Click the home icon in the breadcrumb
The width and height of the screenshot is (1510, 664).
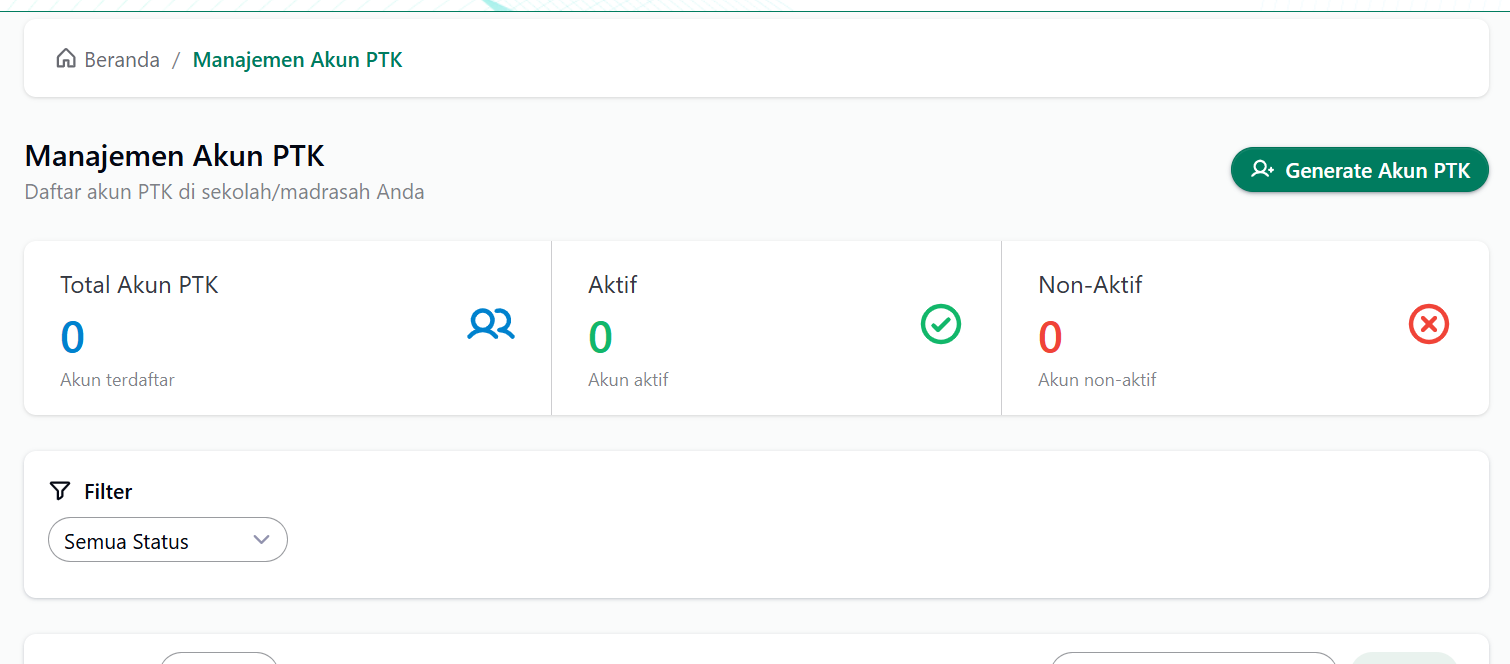click(x=66, y=58)
